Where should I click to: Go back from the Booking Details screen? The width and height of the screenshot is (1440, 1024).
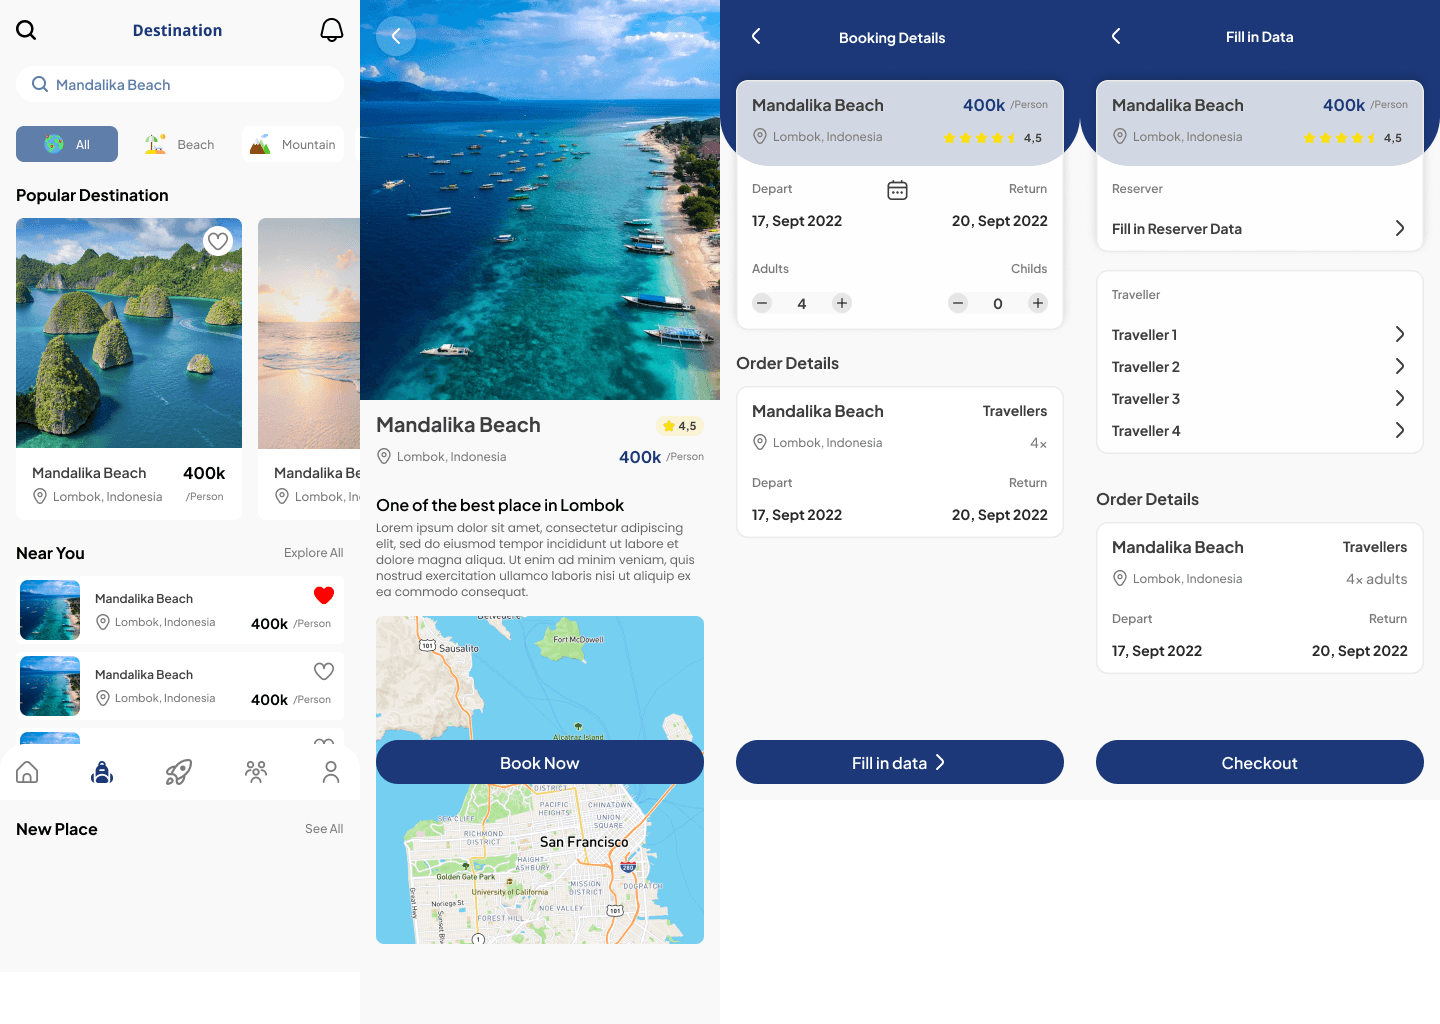[756, 37]
